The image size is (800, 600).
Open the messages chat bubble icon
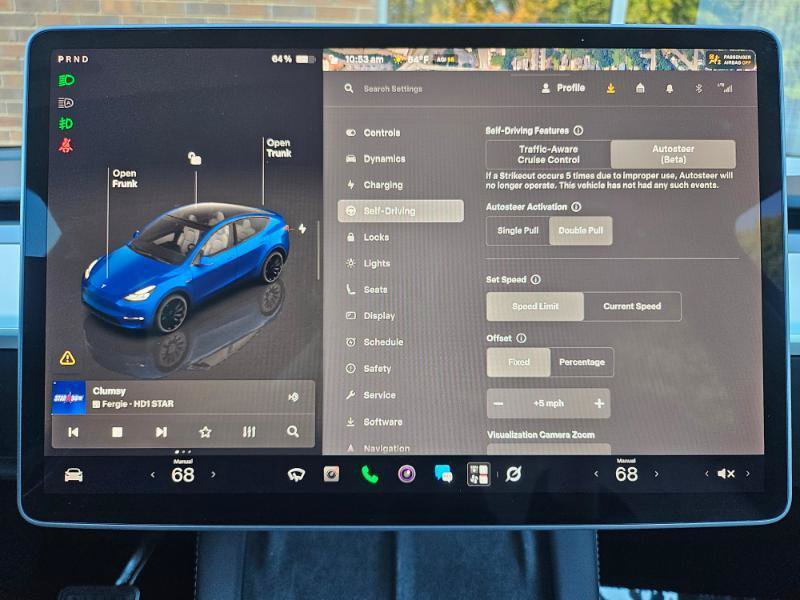443,474
